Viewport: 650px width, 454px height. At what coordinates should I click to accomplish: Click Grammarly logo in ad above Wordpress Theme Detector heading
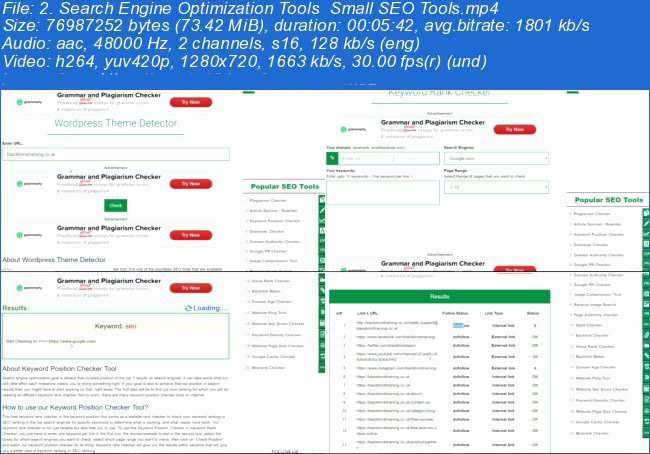coord(29,102)
